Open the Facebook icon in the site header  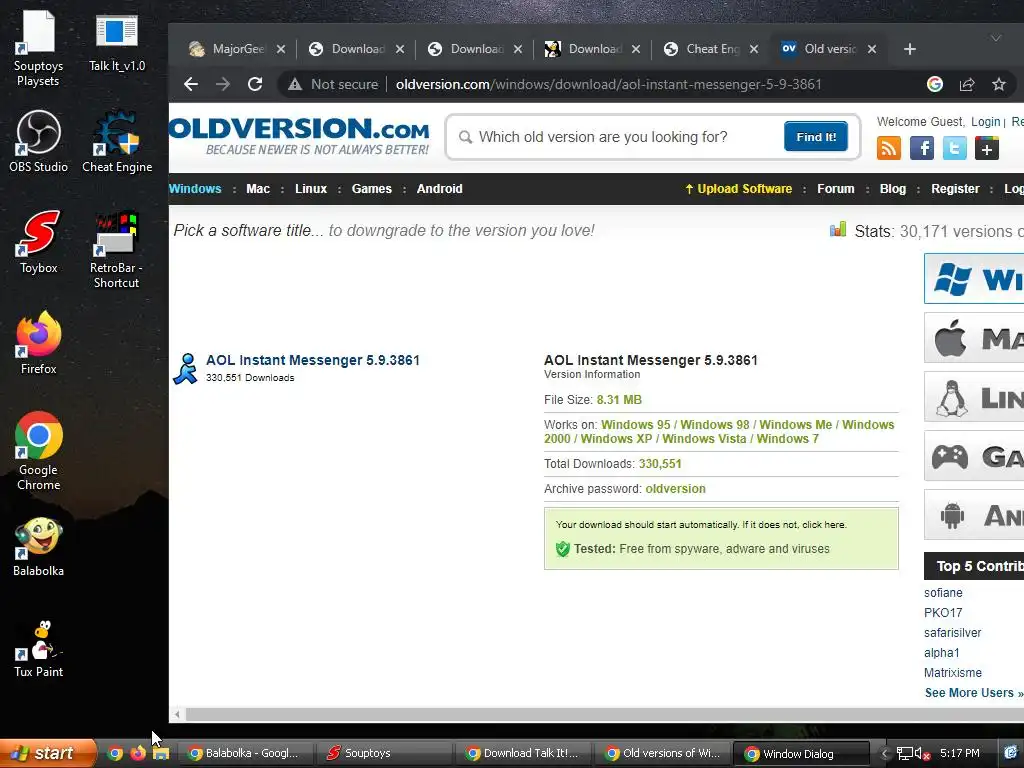tap(921, 148)
